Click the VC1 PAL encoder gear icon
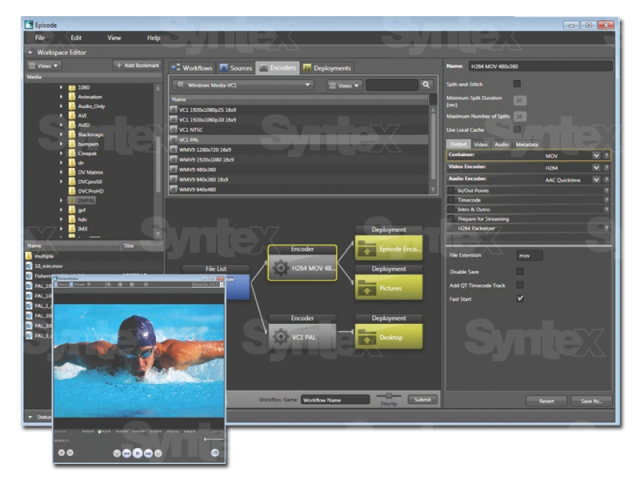 [x=284, y=337]
